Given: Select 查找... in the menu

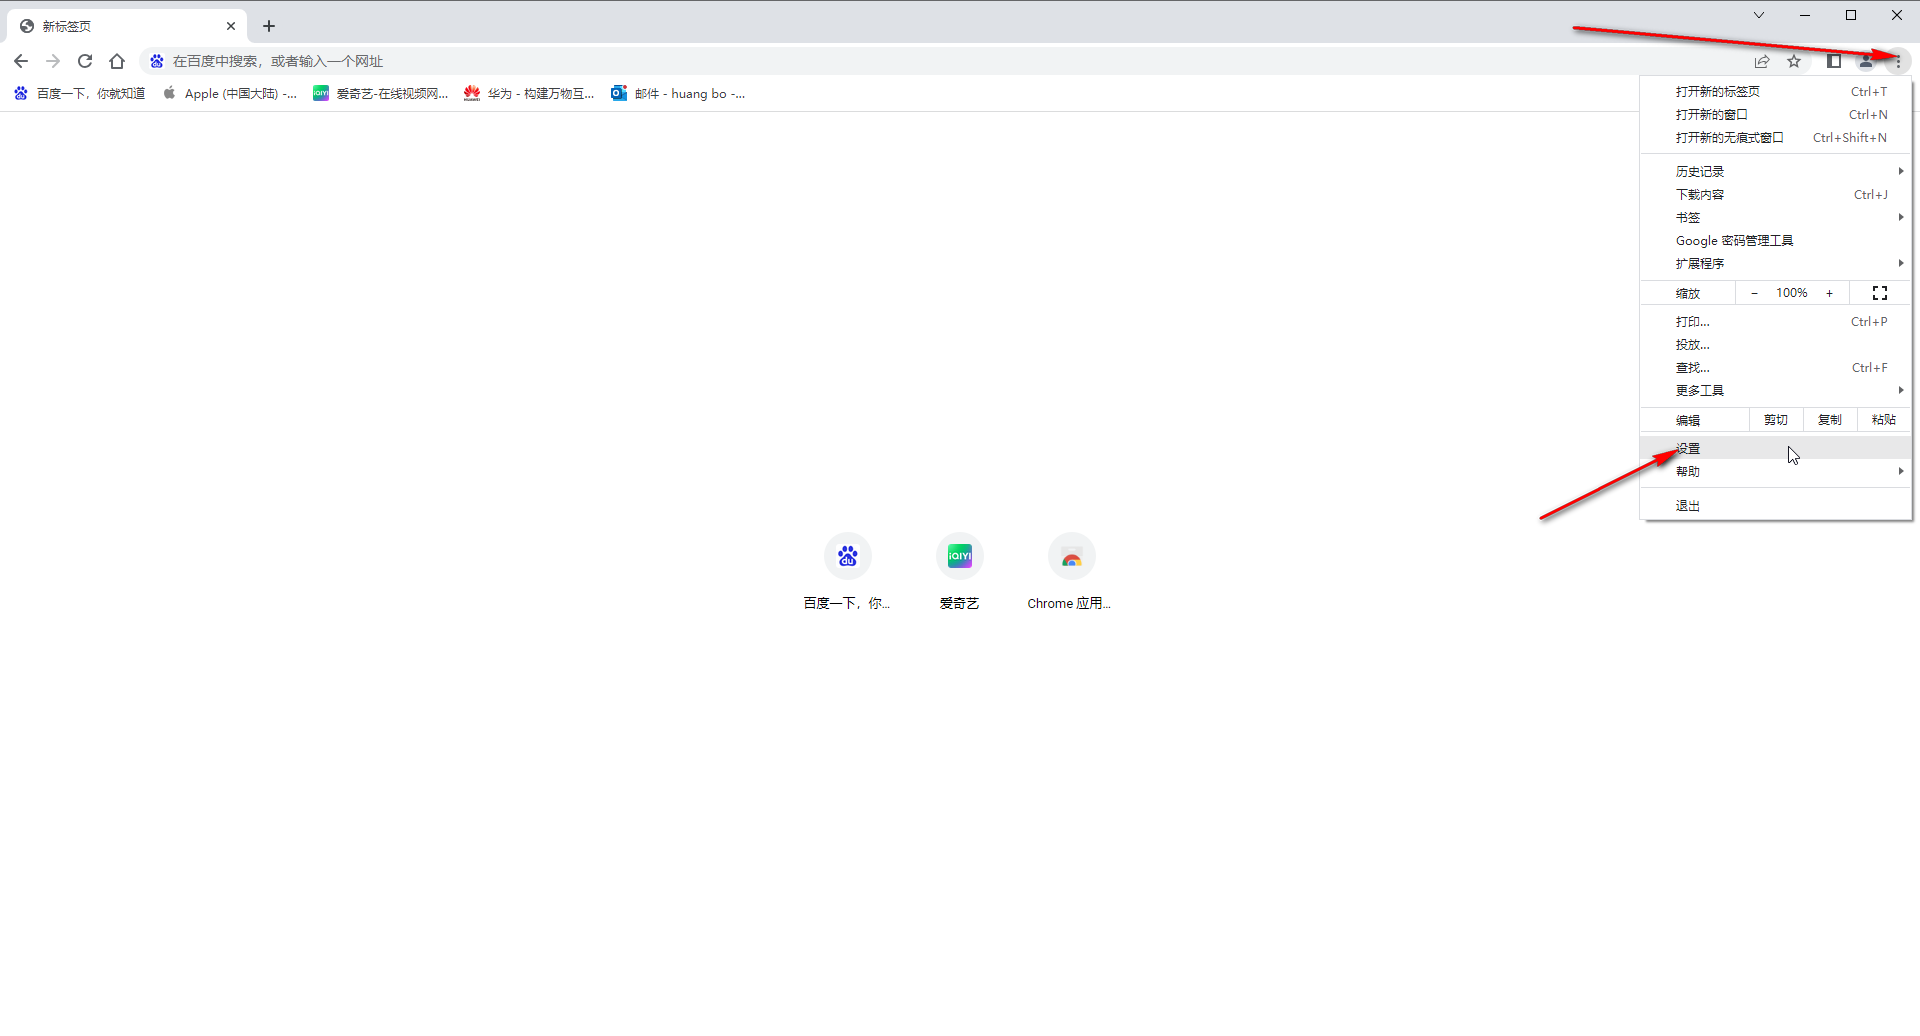Looking at the screenshot, I should pos(1776,367).
